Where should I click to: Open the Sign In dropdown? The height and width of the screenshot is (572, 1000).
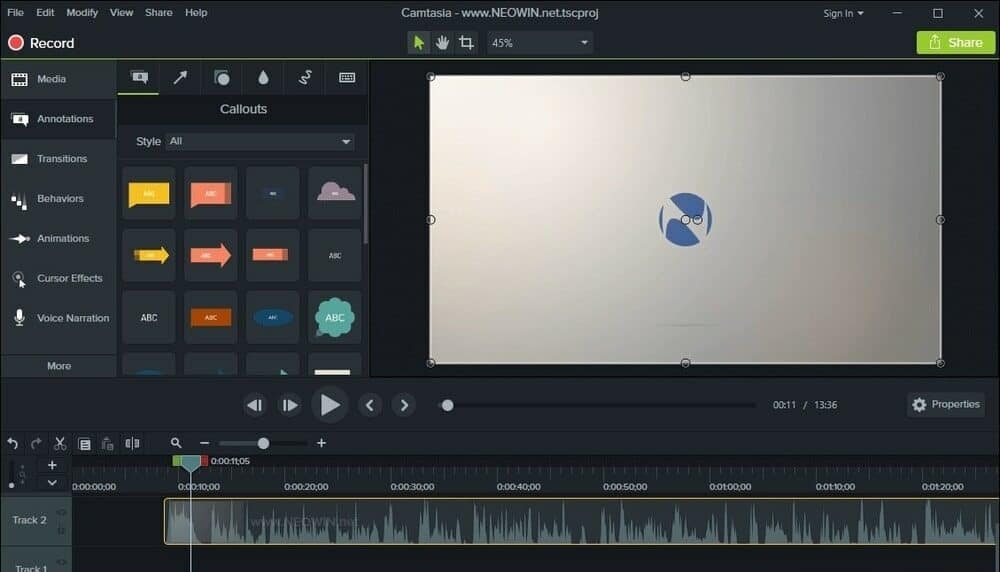pyautogui.click(x=843, y=13)
